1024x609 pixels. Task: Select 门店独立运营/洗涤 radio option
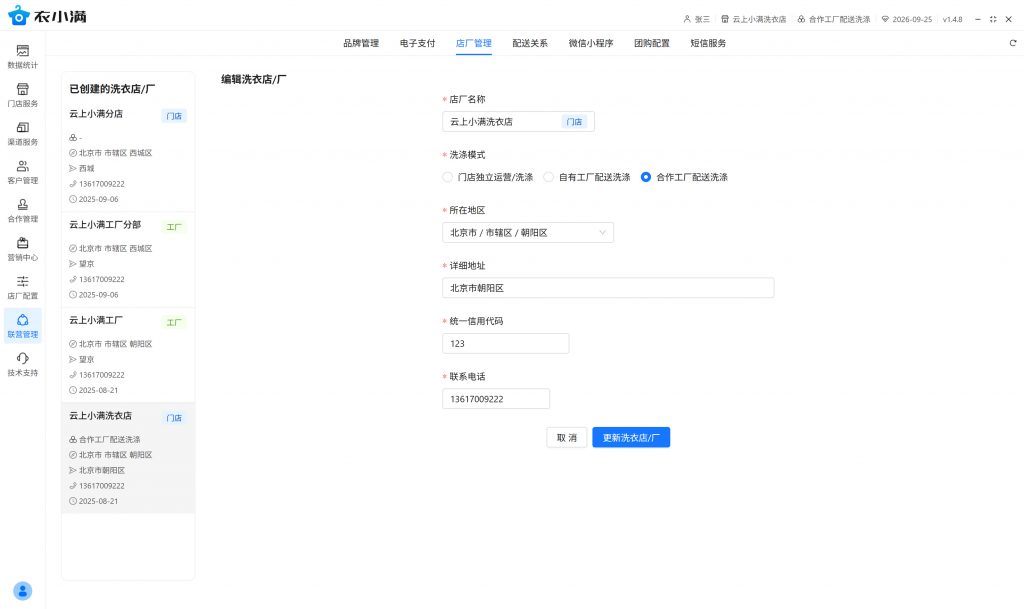pos(448,177)
